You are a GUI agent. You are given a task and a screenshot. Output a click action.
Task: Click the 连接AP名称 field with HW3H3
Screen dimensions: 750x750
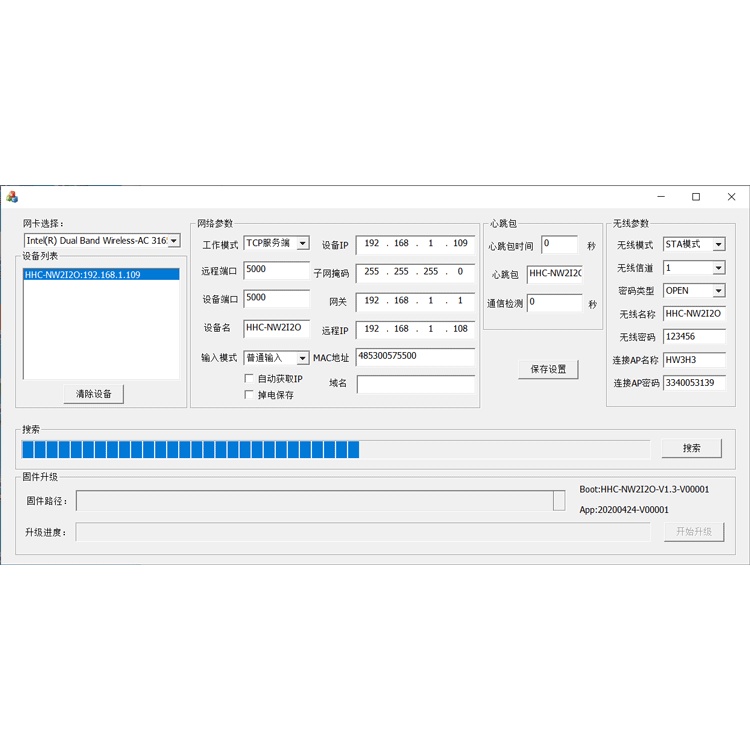[693, 360]
